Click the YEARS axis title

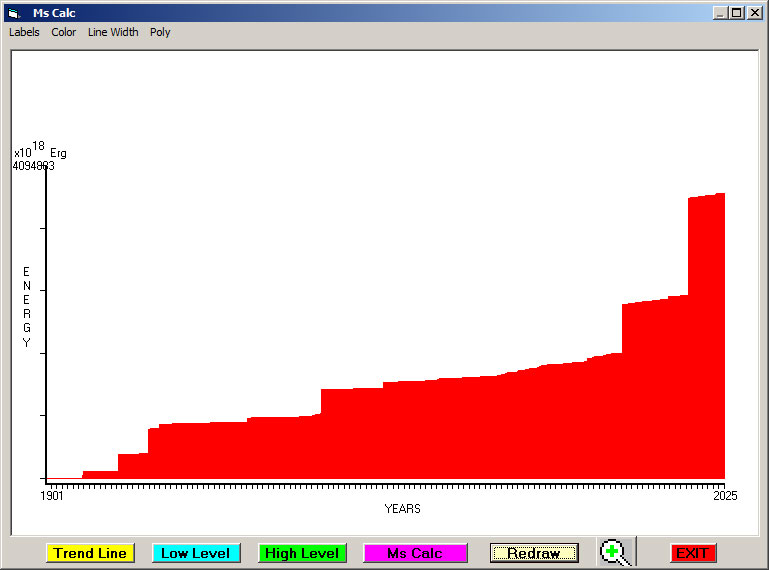tap(402, 509)
